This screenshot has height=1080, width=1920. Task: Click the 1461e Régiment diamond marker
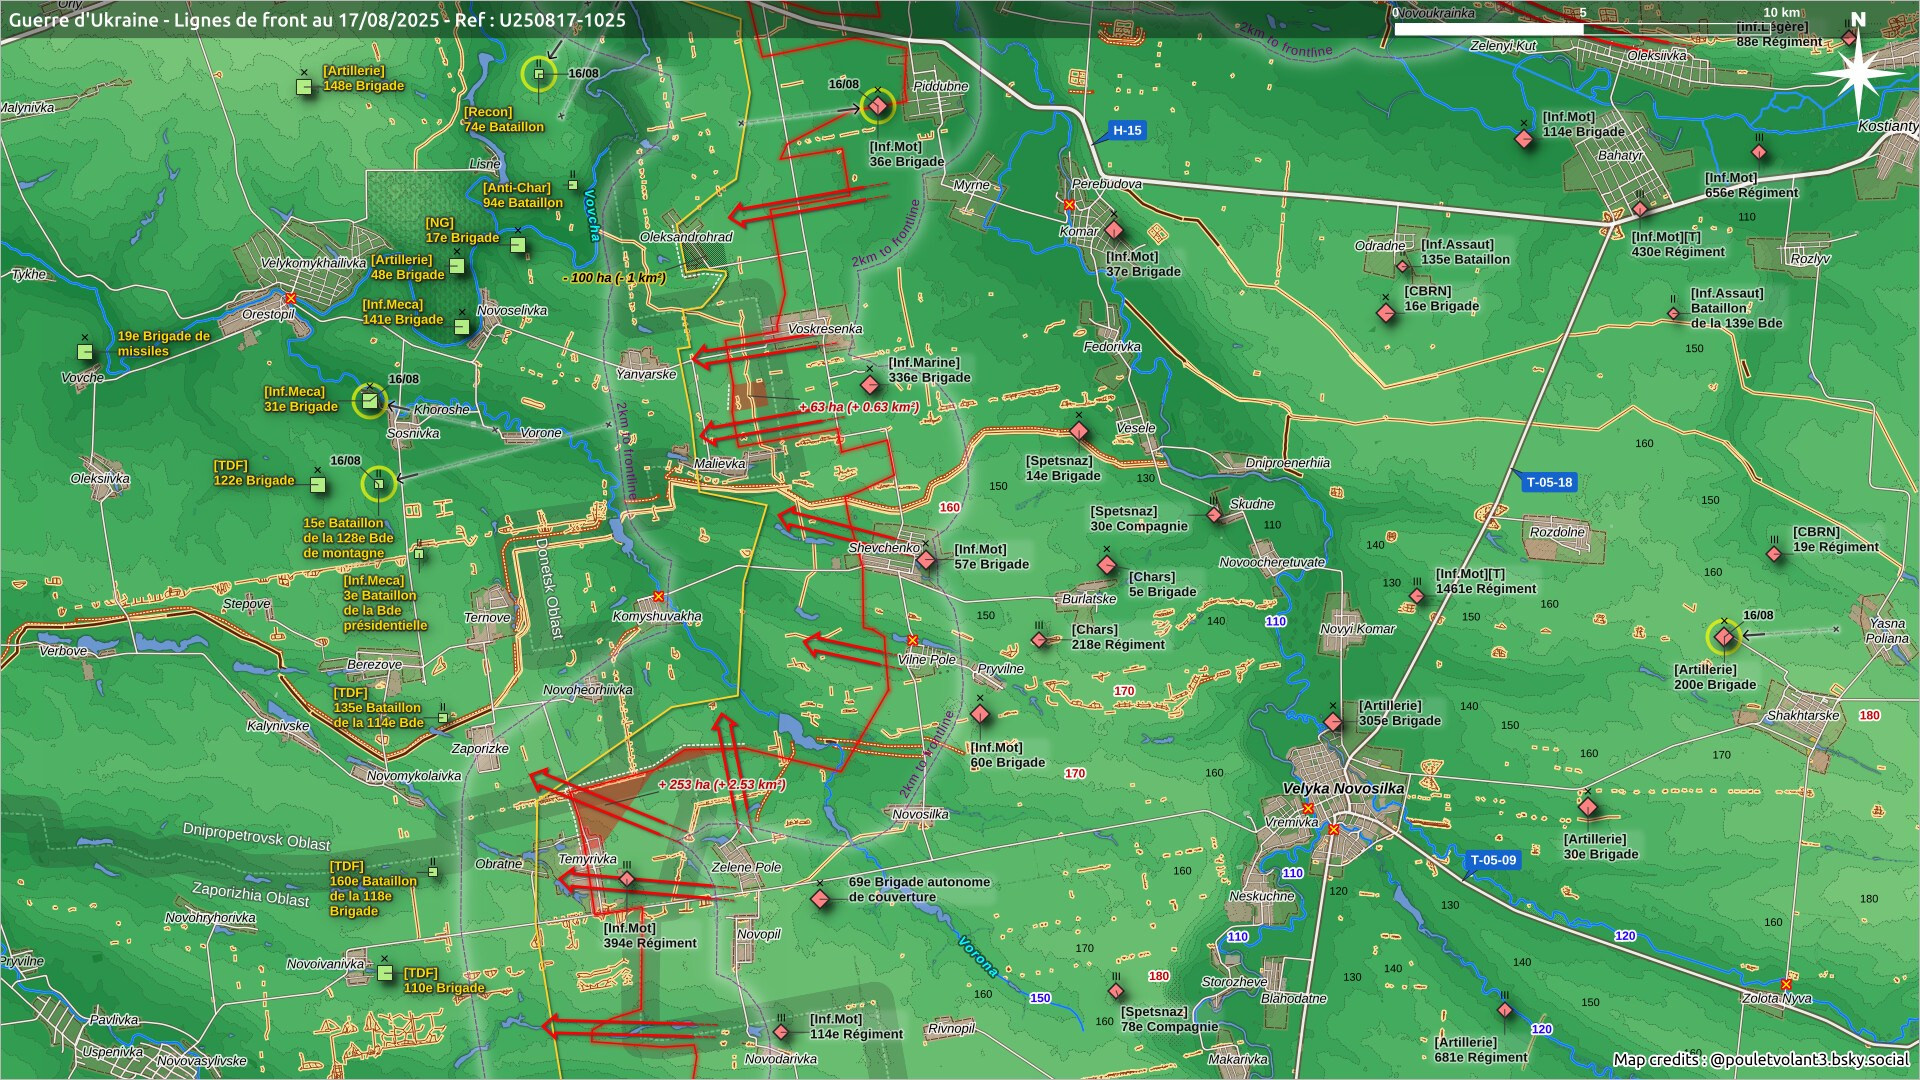point(1417,597)
